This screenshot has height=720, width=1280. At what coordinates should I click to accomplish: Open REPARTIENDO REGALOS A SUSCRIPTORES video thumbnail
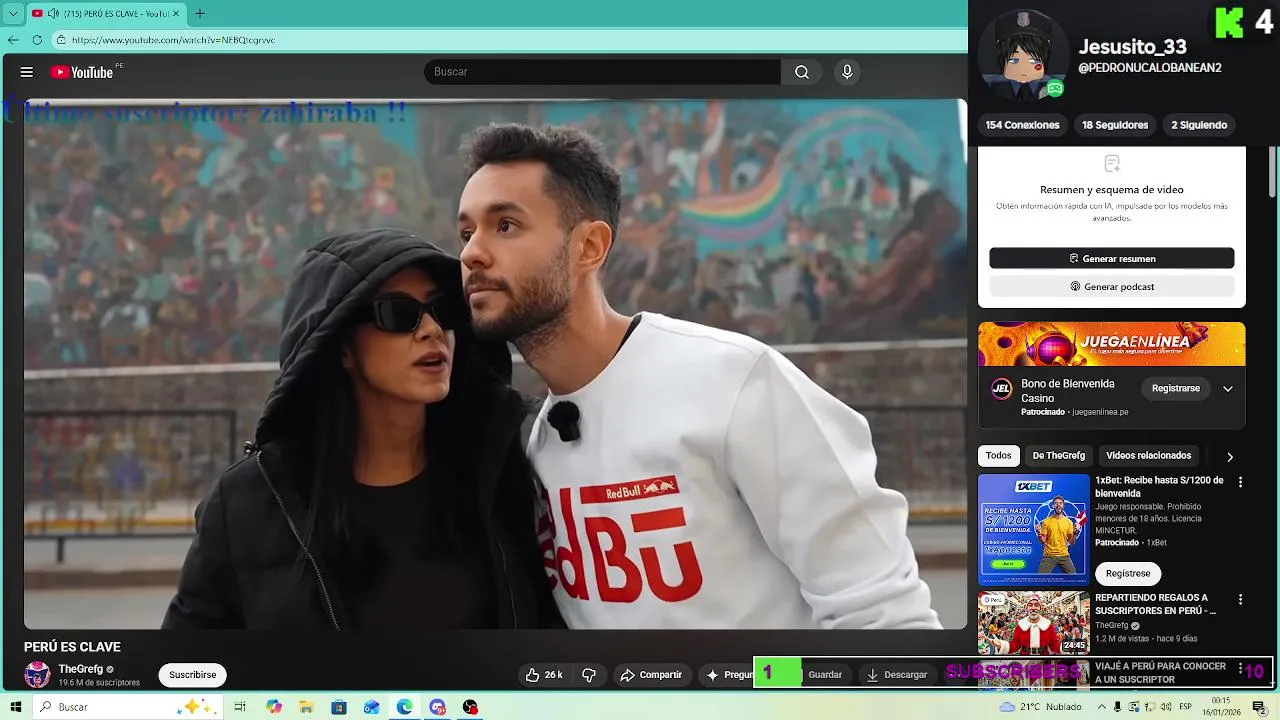pos(1033,623)
